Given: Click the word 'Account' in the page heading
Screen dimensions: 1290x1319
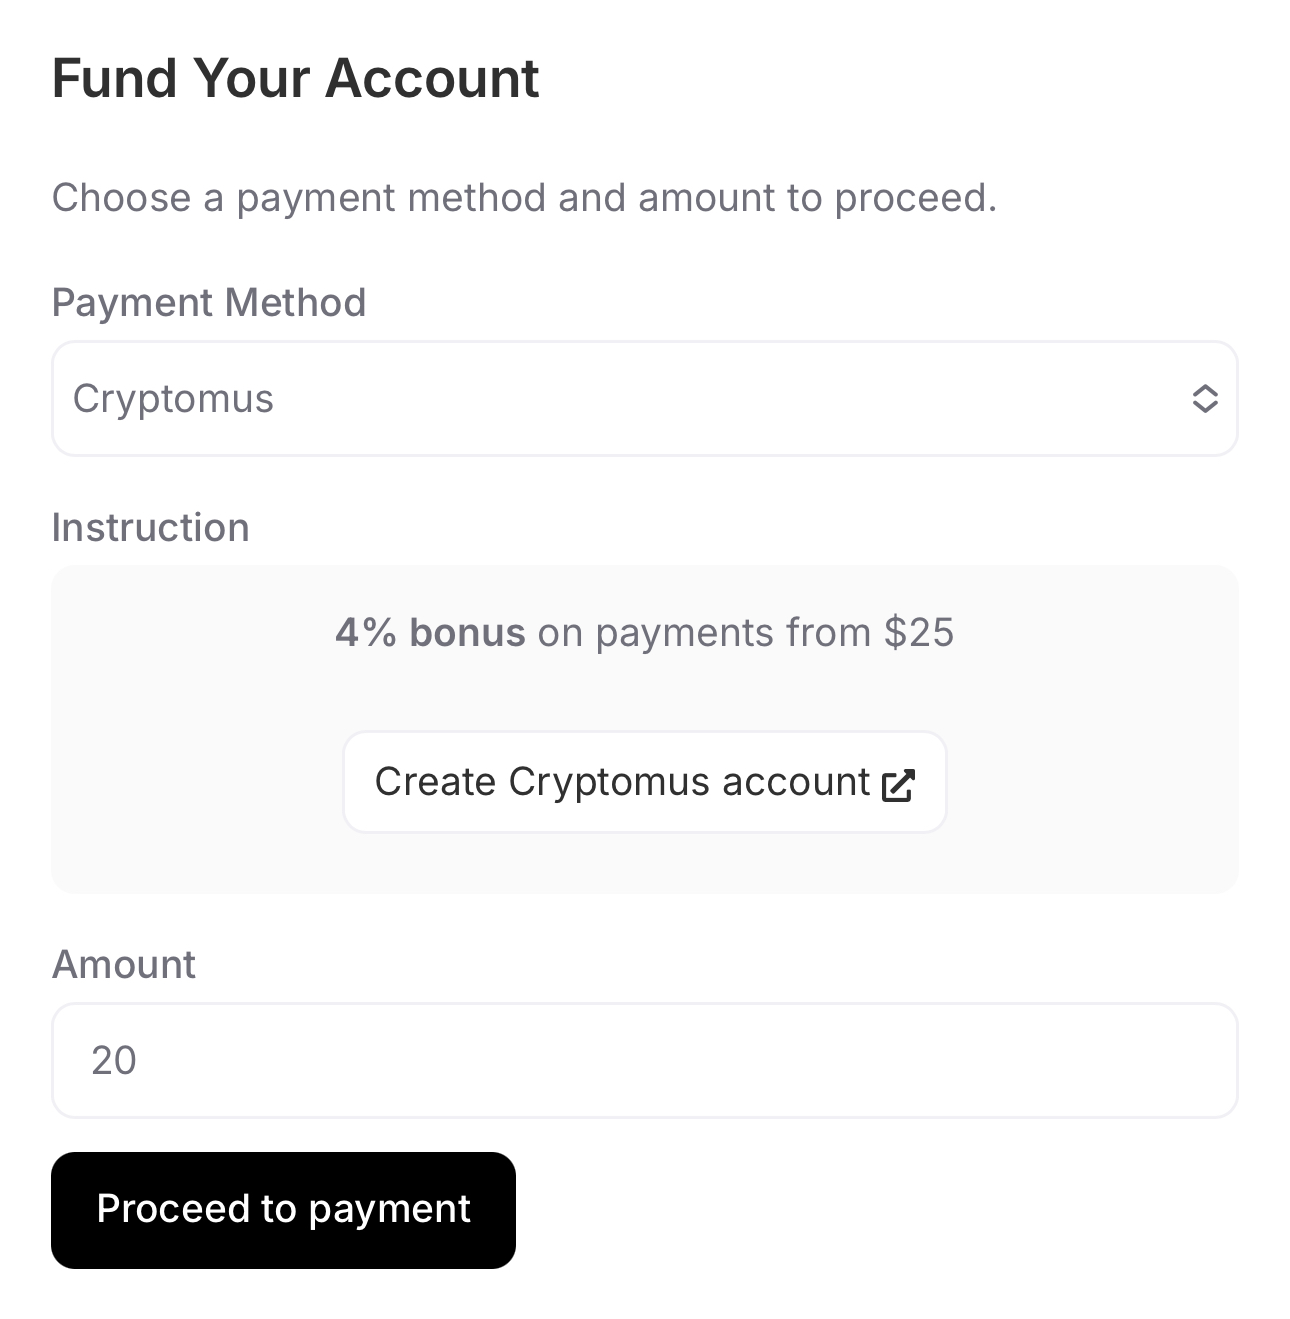Looking at the screenshot, I should [432, 78].
